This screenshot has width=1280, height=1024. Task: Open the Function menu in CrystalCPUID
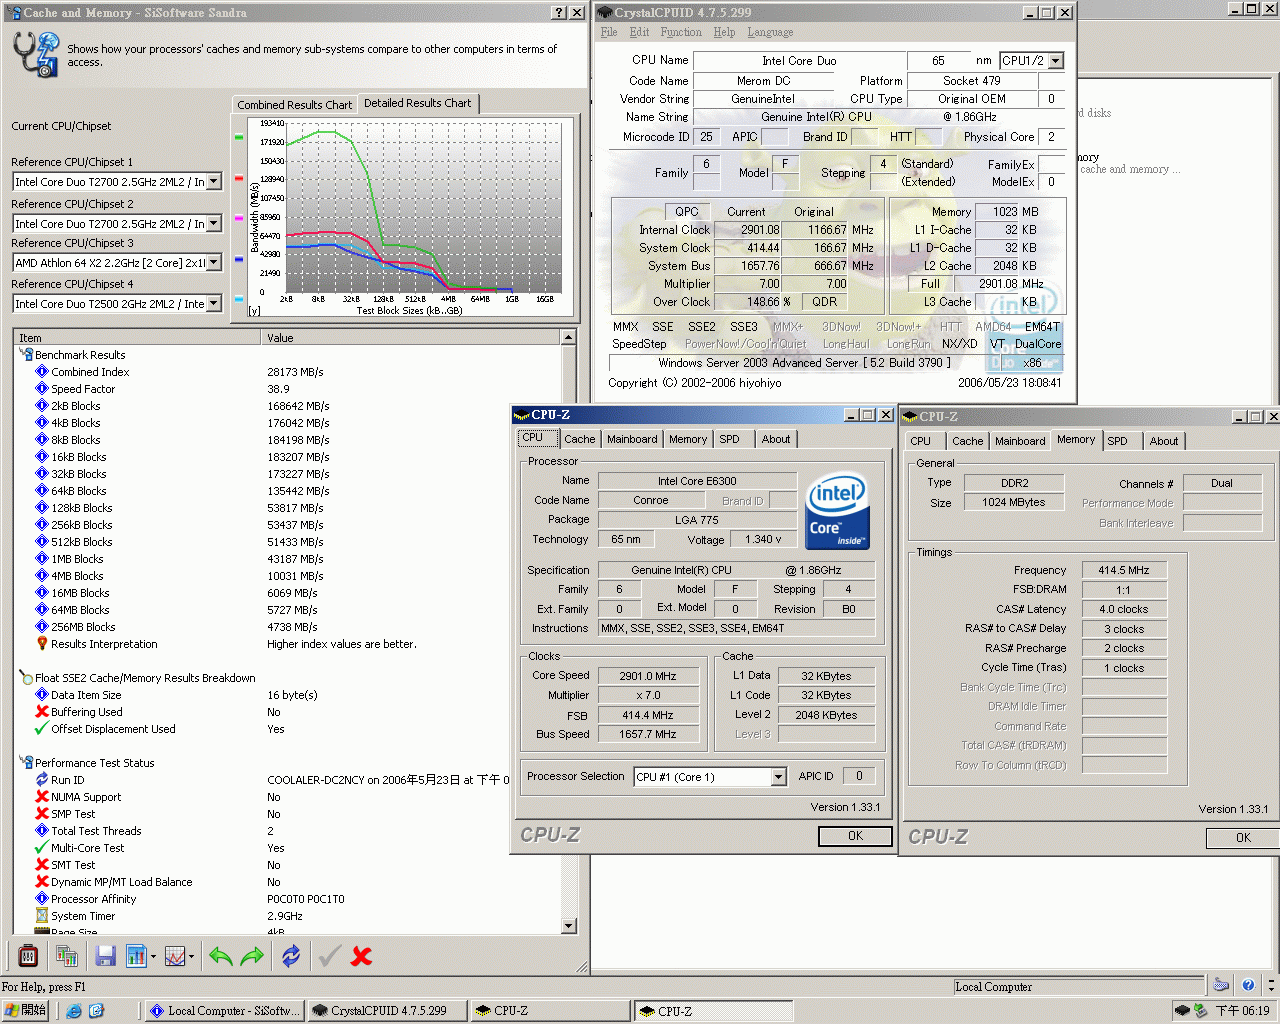pyautogui.click(x=681, y=32)
